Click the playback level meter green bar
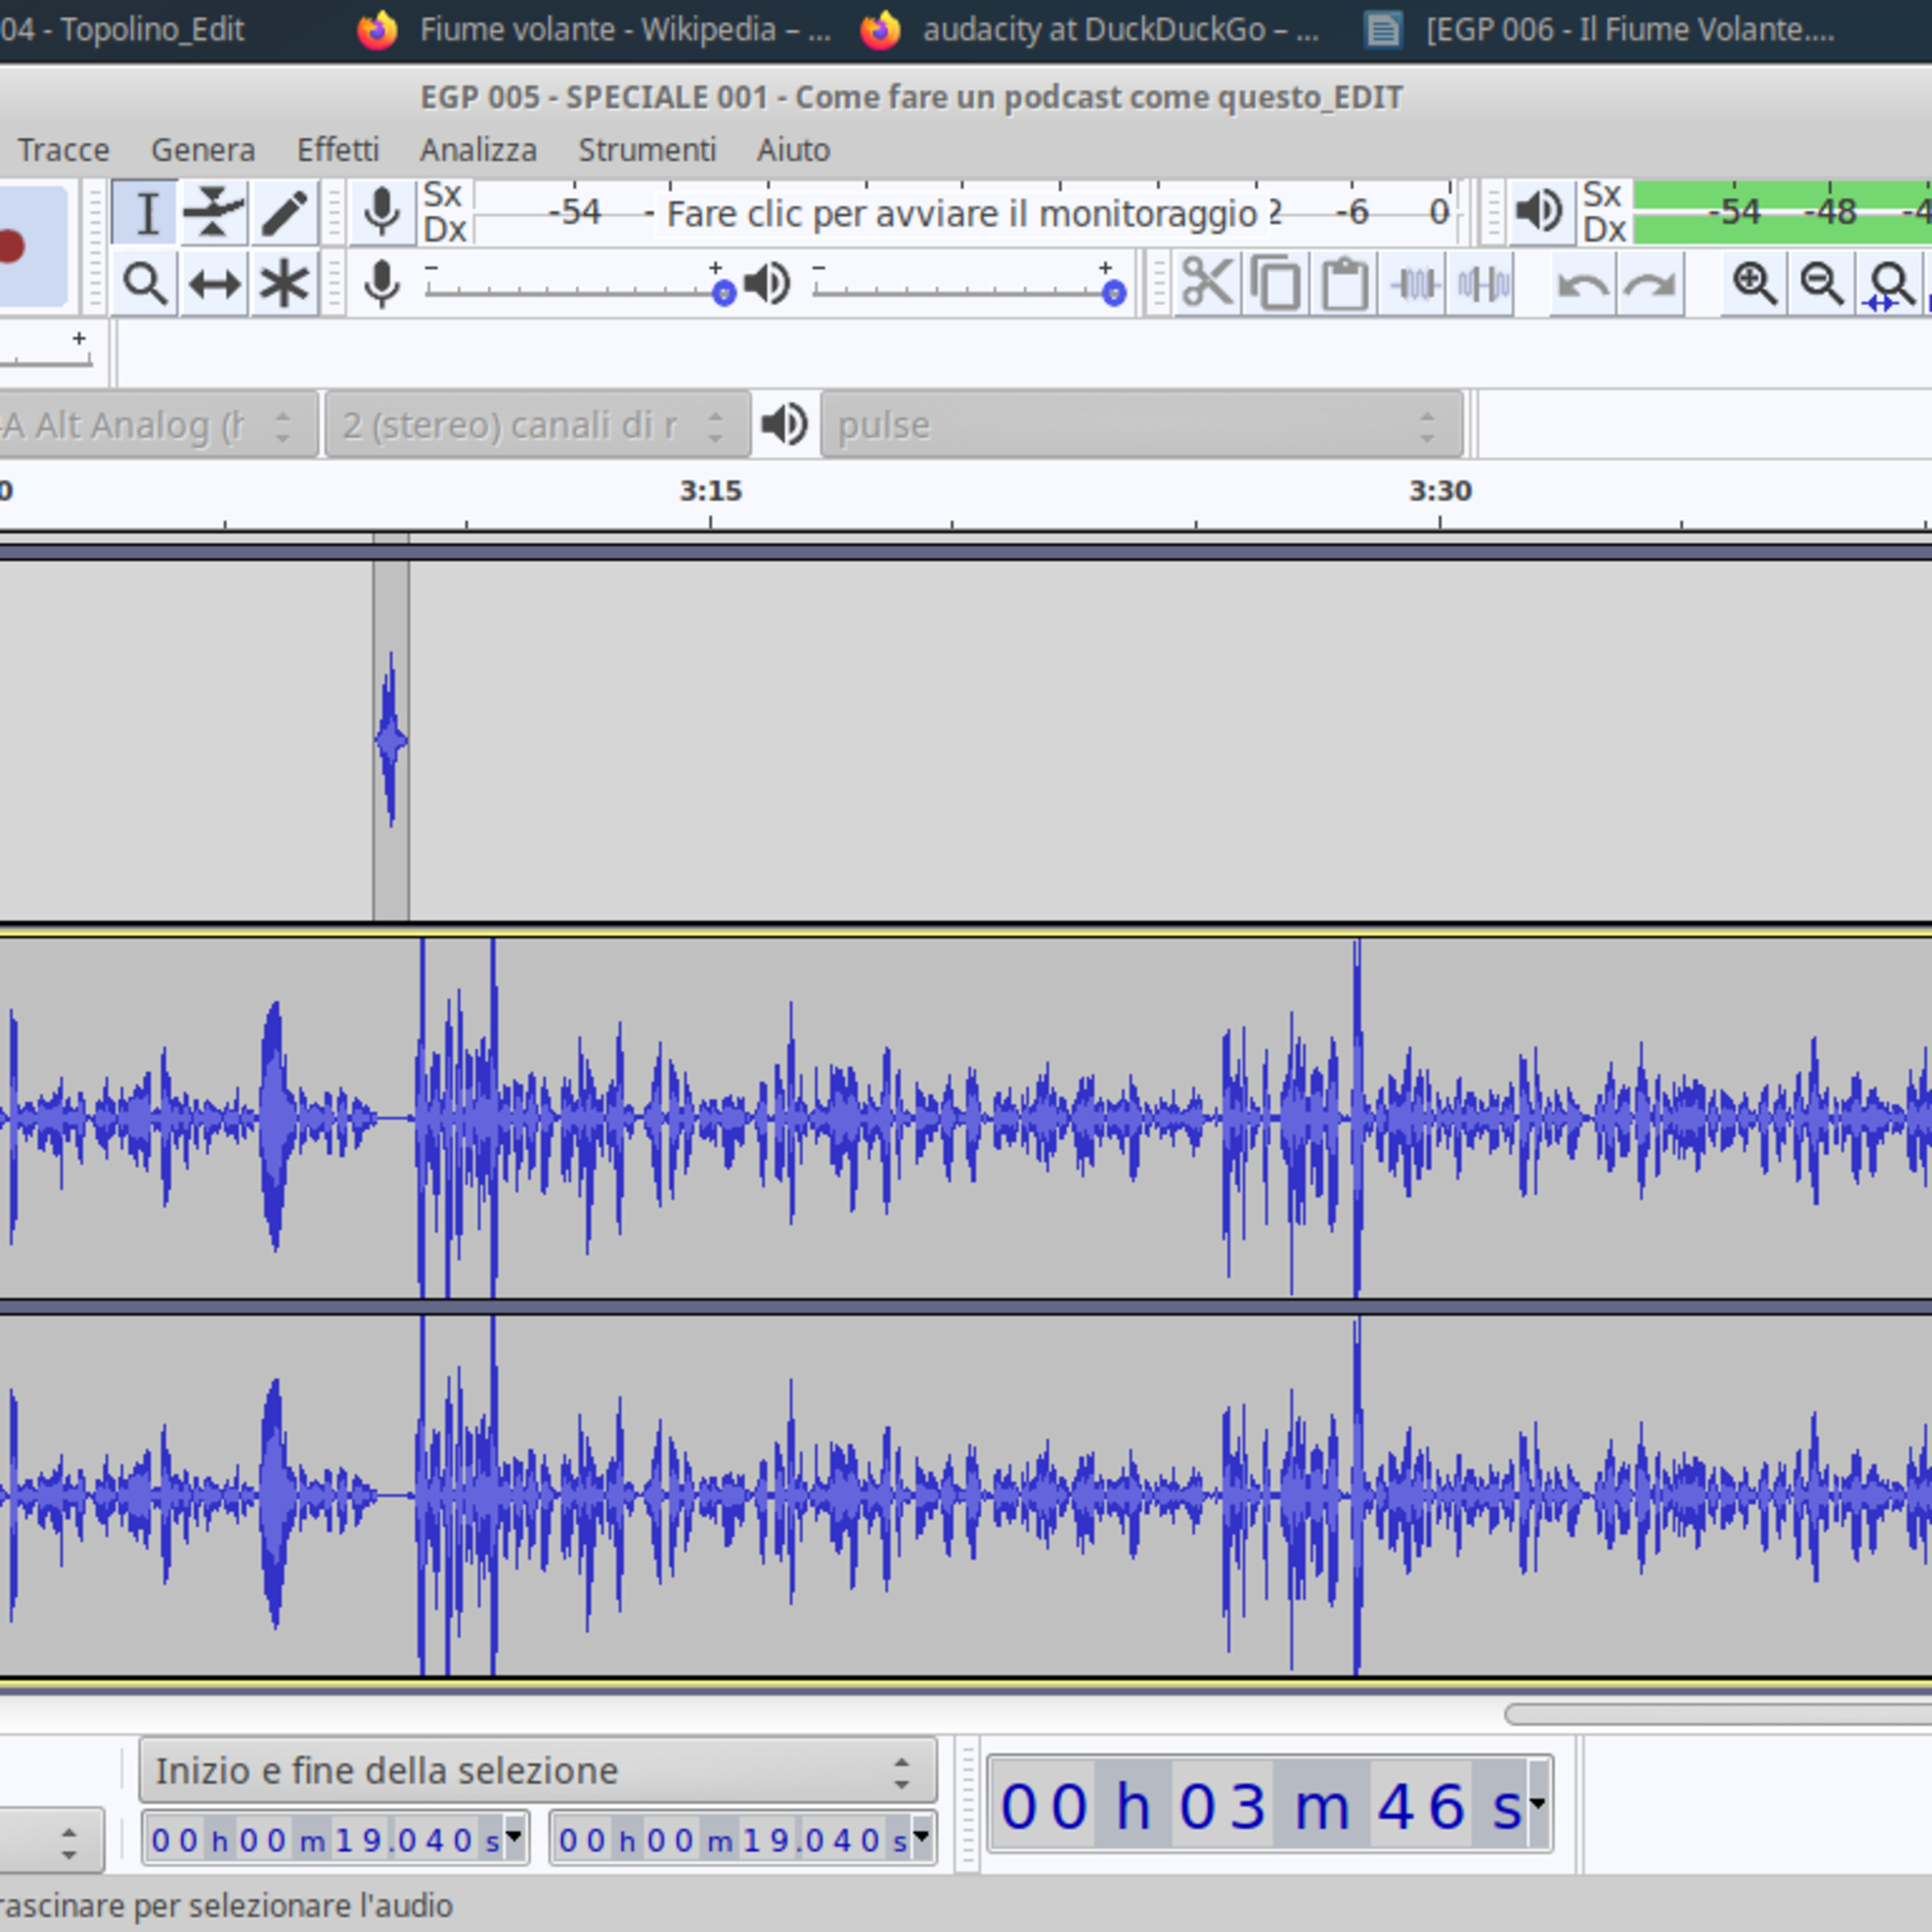 tap(1782, 212)
